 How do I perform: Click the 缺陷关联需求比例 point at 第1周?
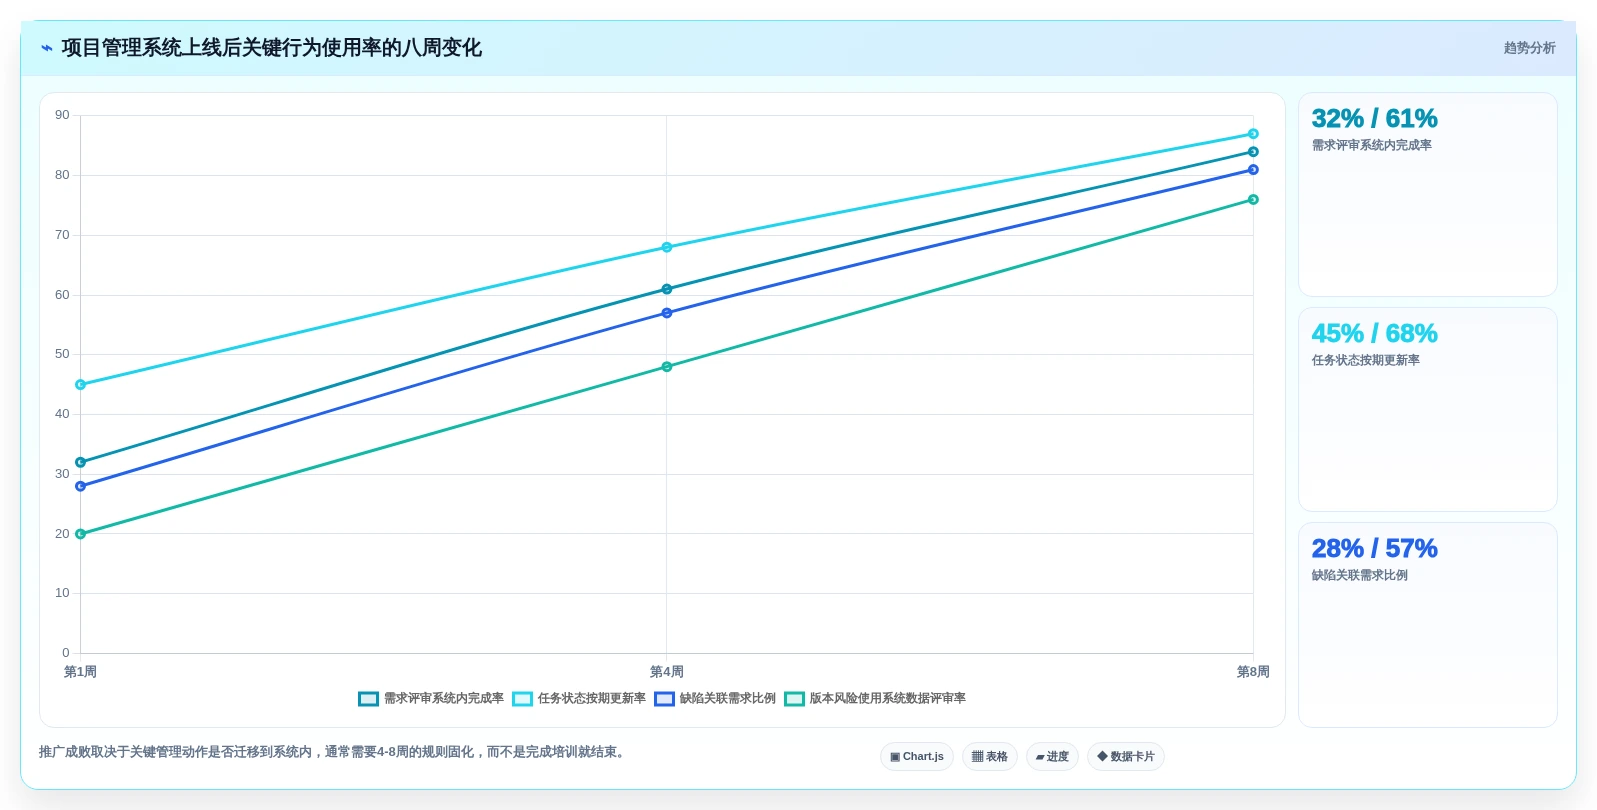pyautogui.click(x=81, y=487)
